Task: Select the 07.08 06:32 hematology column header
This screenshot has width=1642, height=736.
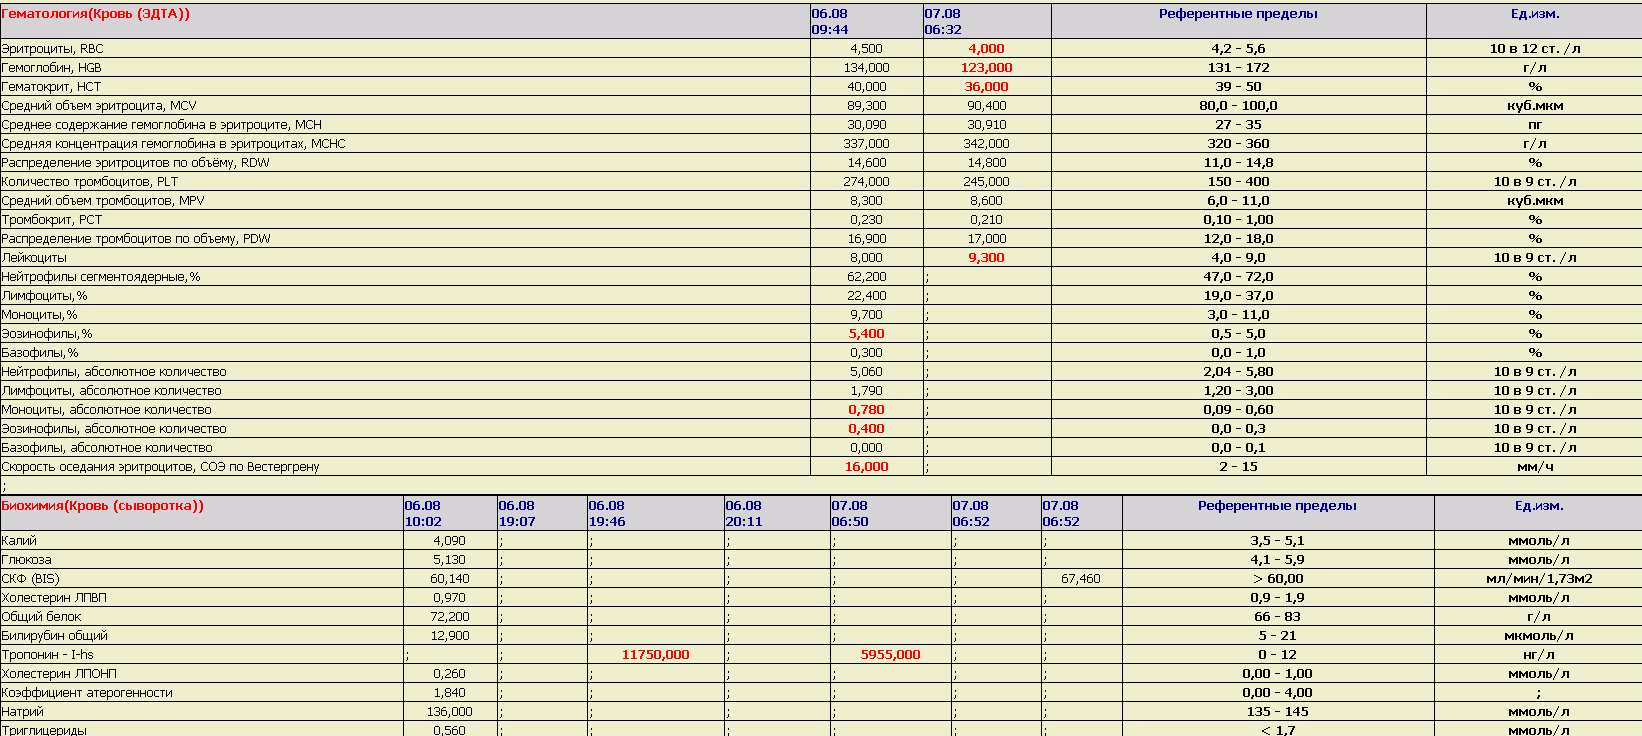Action: coord(943,21)
